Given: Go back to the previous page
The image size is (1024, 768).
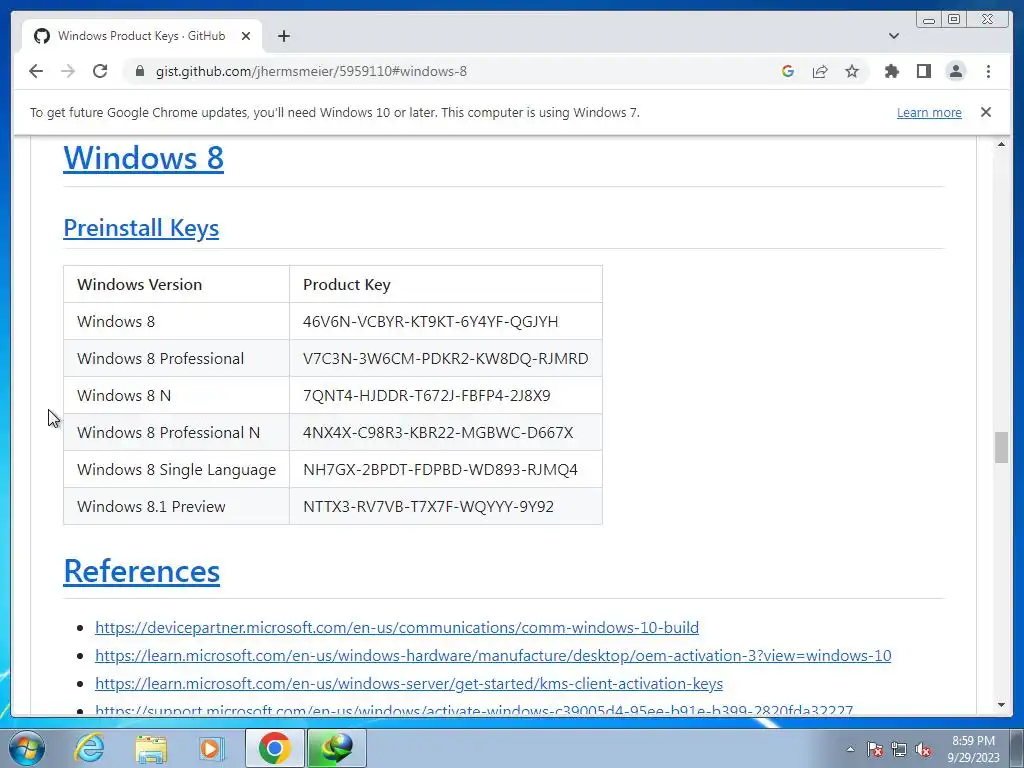Looking at the screenshot, I should click(36, 71).
